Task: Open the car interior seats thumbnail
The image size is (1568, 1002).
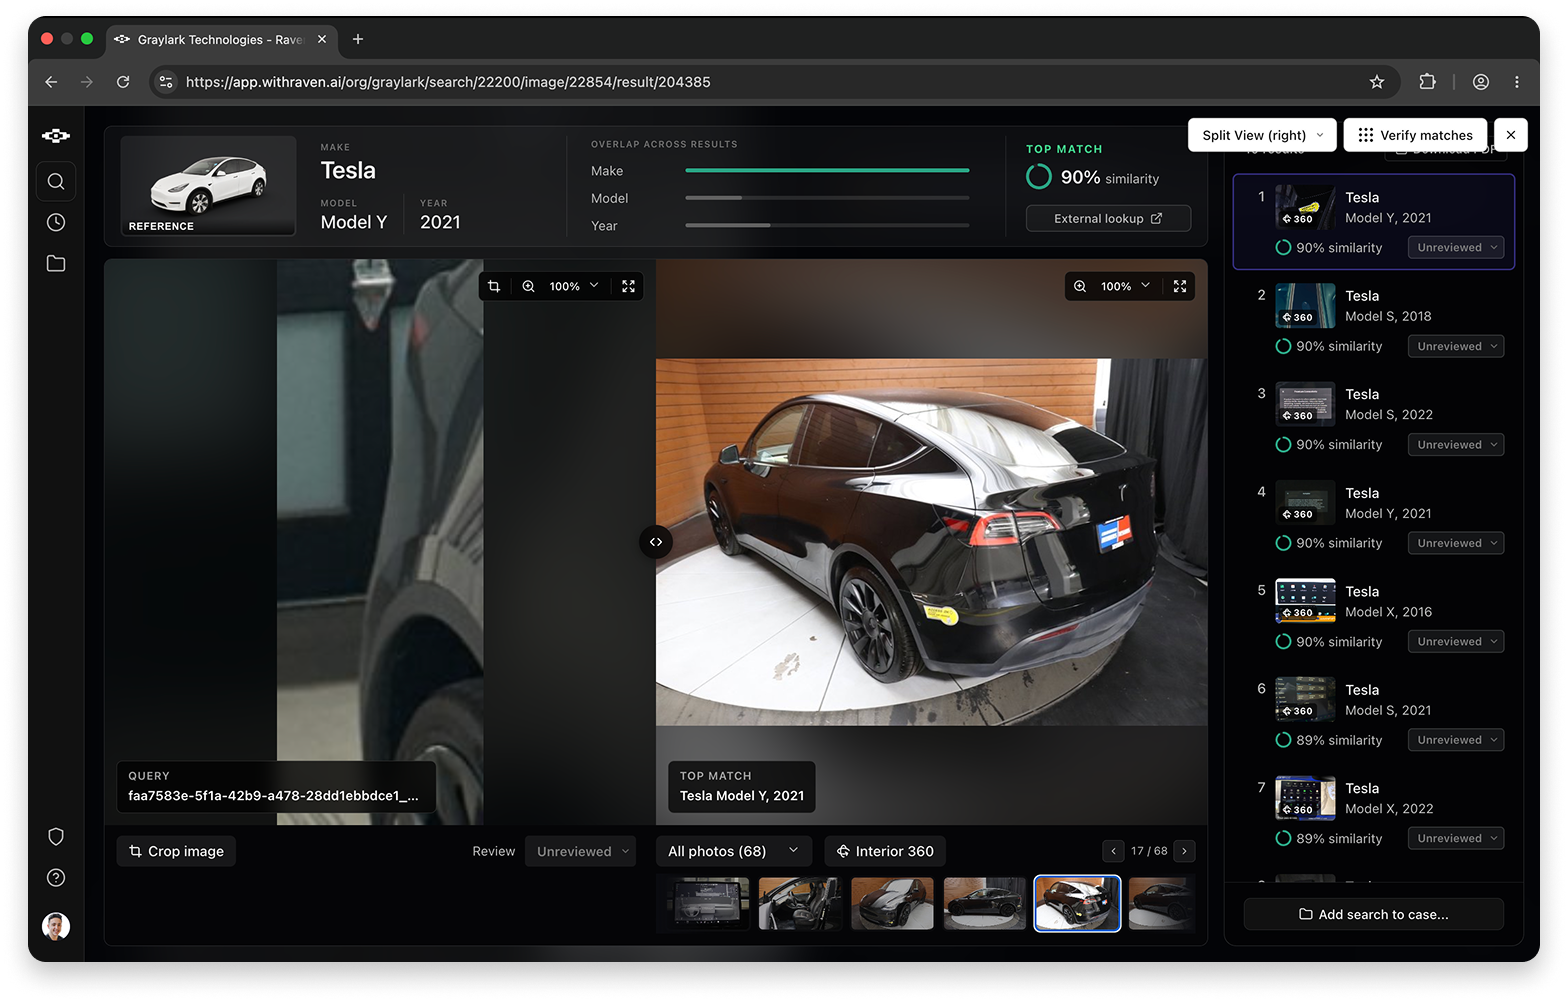Action: 800,903
